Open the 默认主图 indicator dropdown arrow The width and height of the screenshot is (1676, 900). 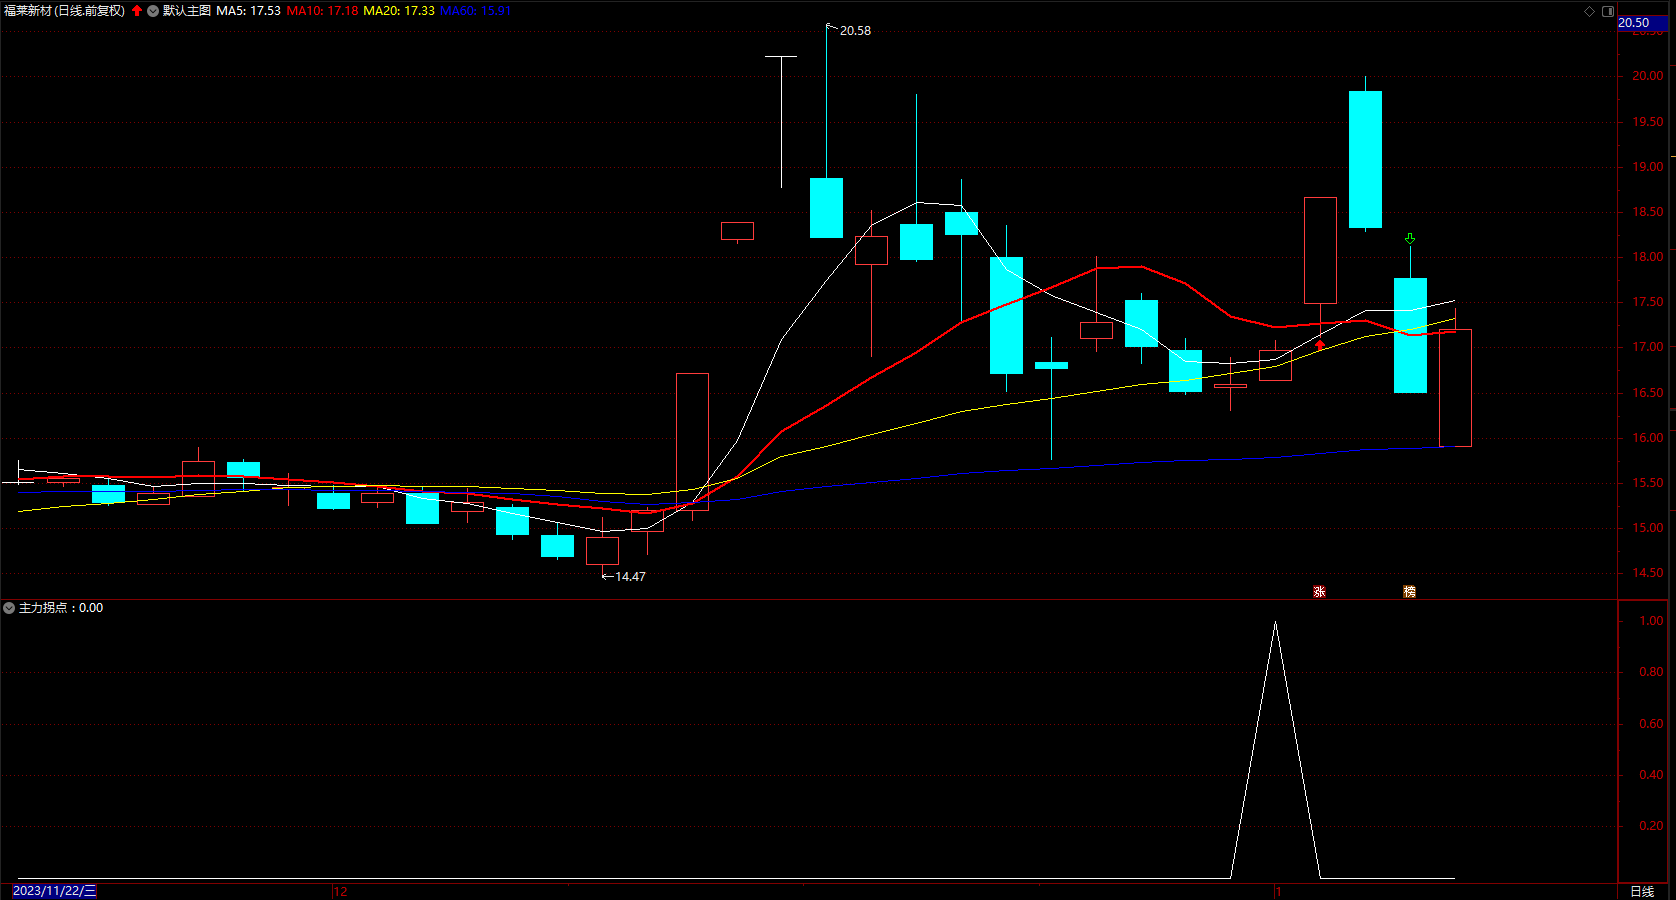click(x=153, y=11)
